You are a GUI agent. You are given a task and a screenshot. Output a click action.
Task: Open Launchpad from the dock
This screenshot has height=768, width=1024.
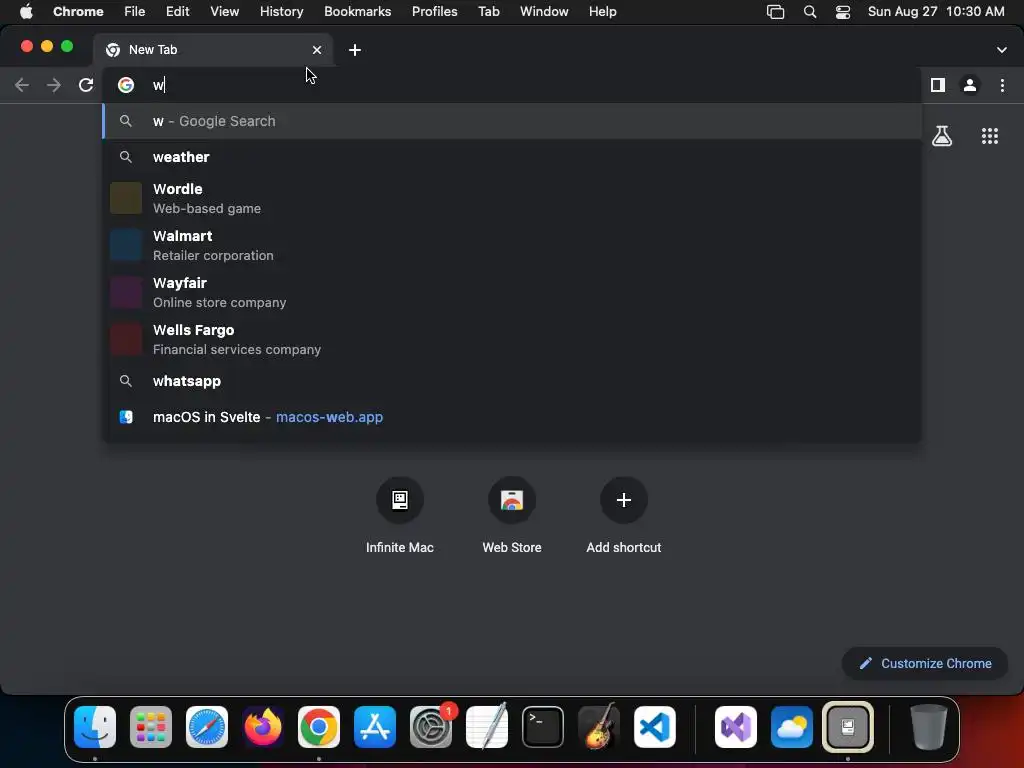[x=151, y=727]
